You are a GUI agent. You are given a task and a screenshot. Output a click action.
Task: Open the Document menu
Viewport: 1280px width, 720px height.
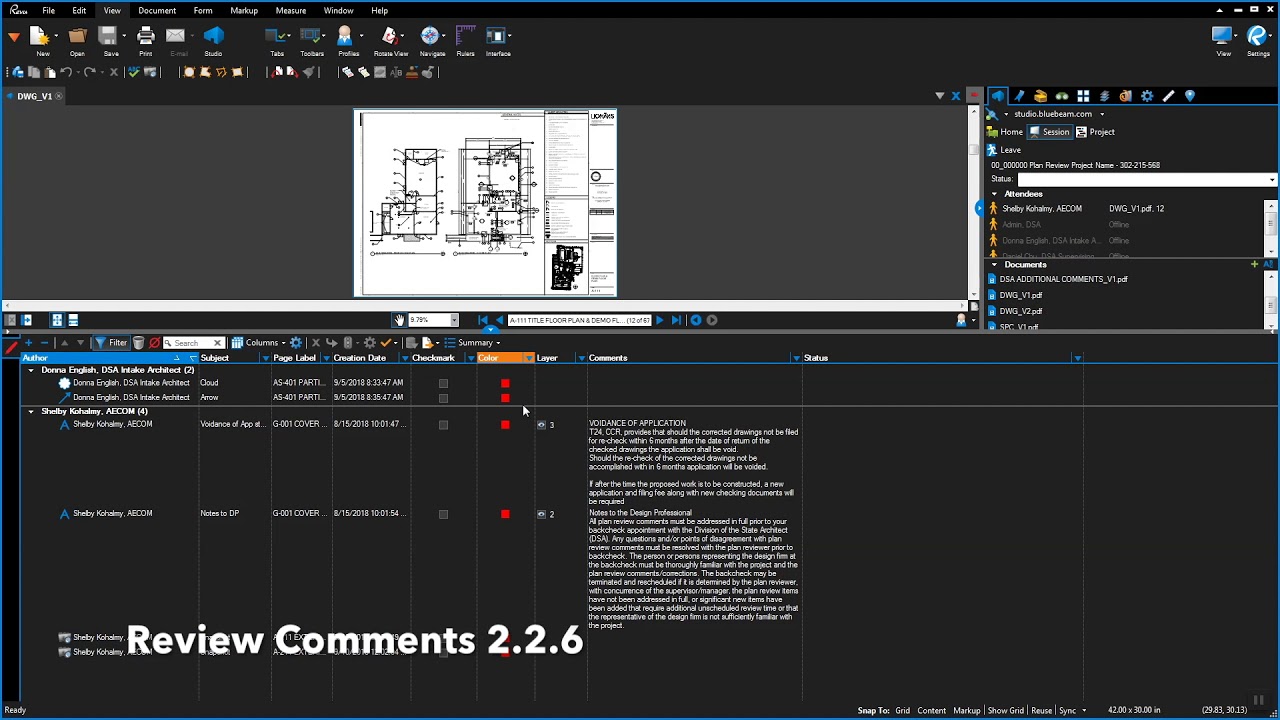[157, 11]
